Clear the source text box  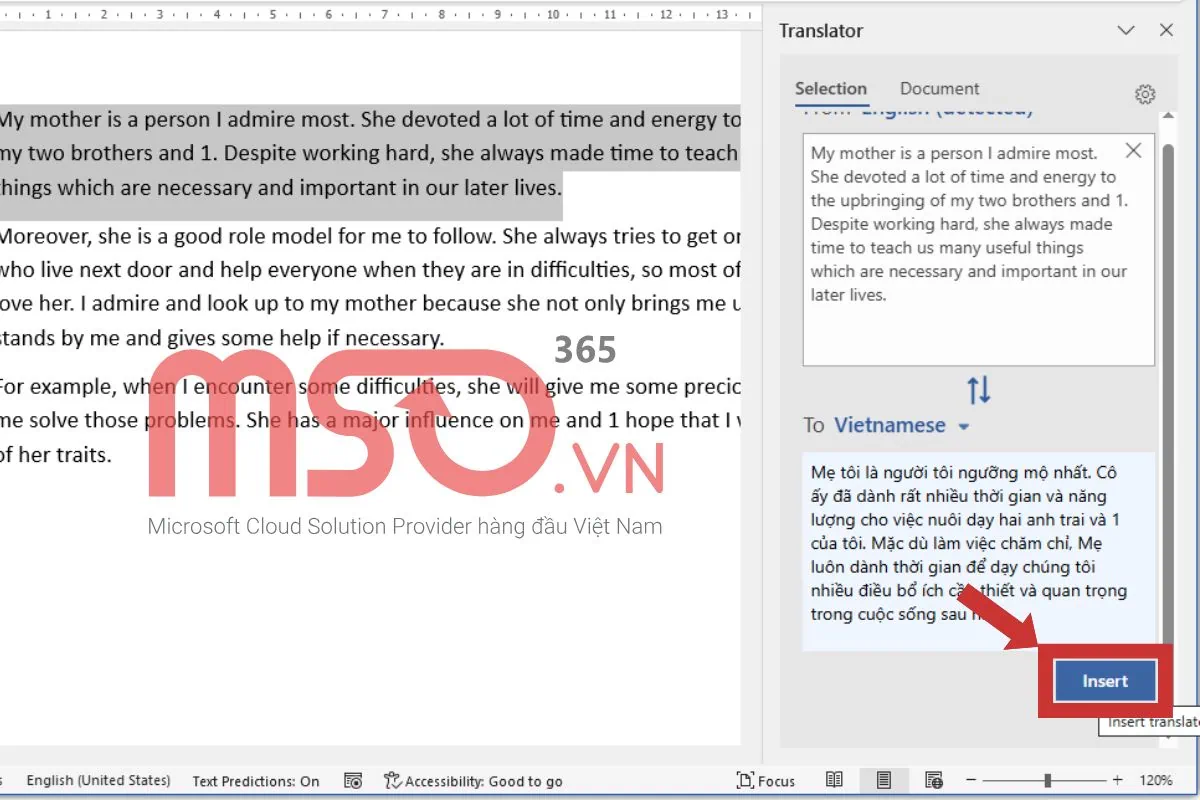point(1133,151)
